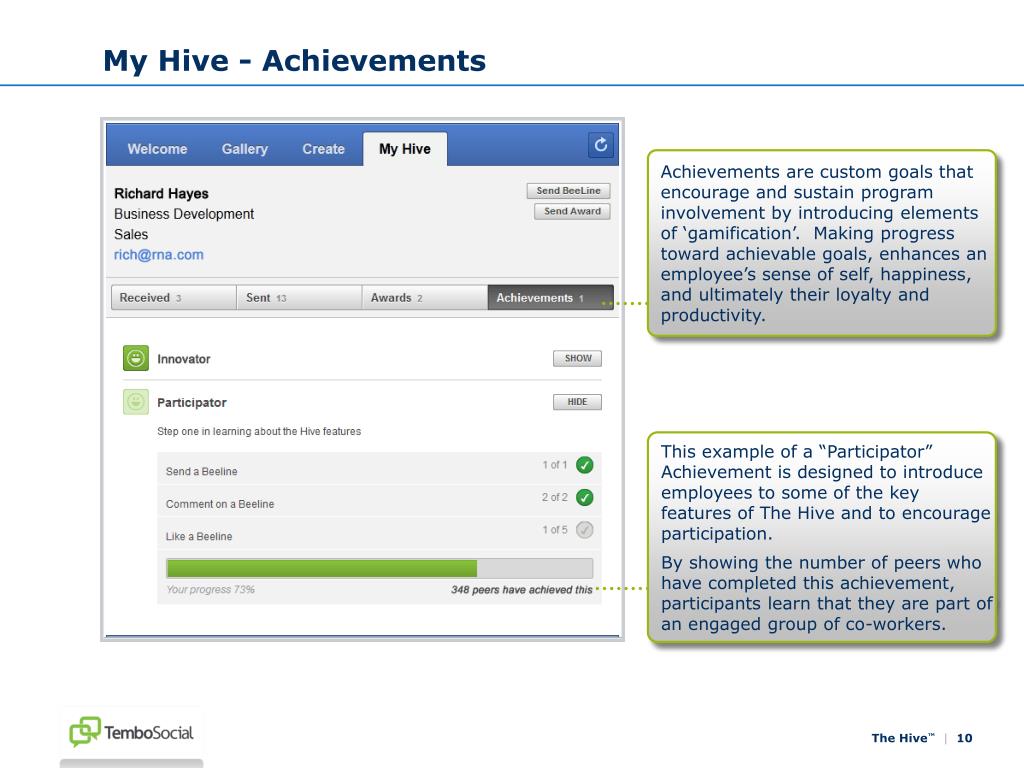The height and width of the screenshot is (768, 1024).
Task: Click the Innovator achievement title
Action: (x=184, y=359)
